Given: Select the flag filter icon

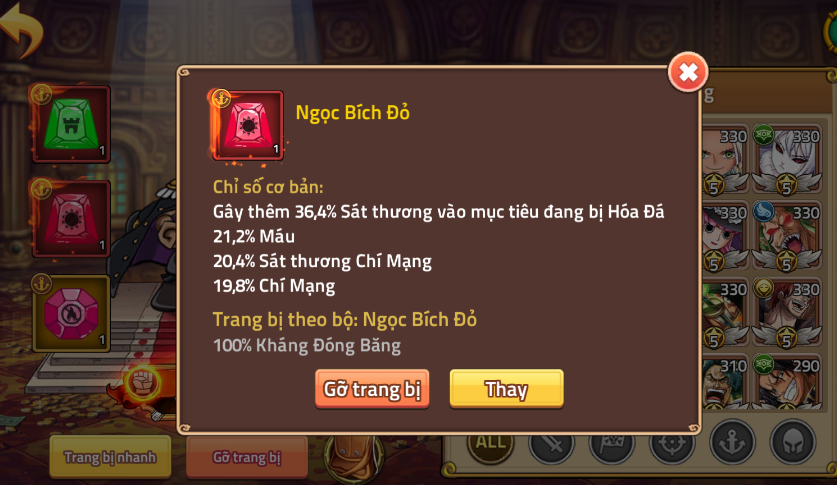Looking at the screenshot, I should tap(612, 443).
